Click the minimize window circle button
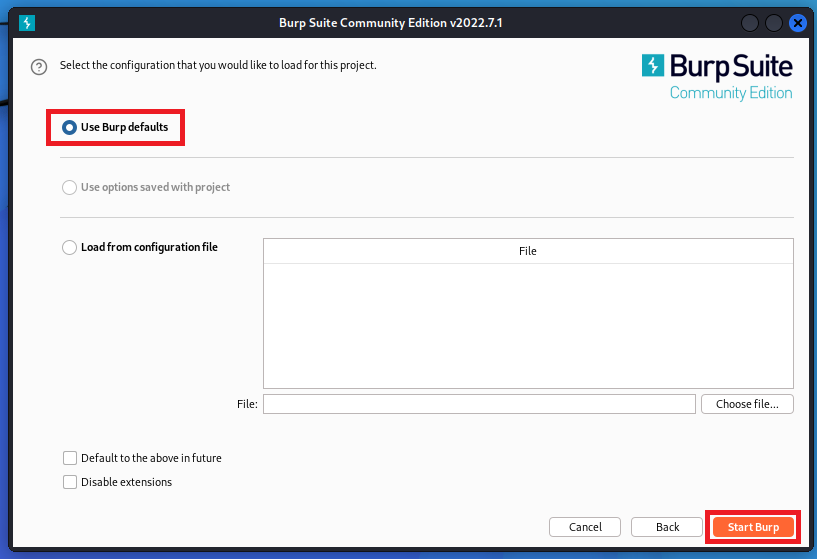The height and width of the screenshot is (559, 817). [x=750, y=23]
